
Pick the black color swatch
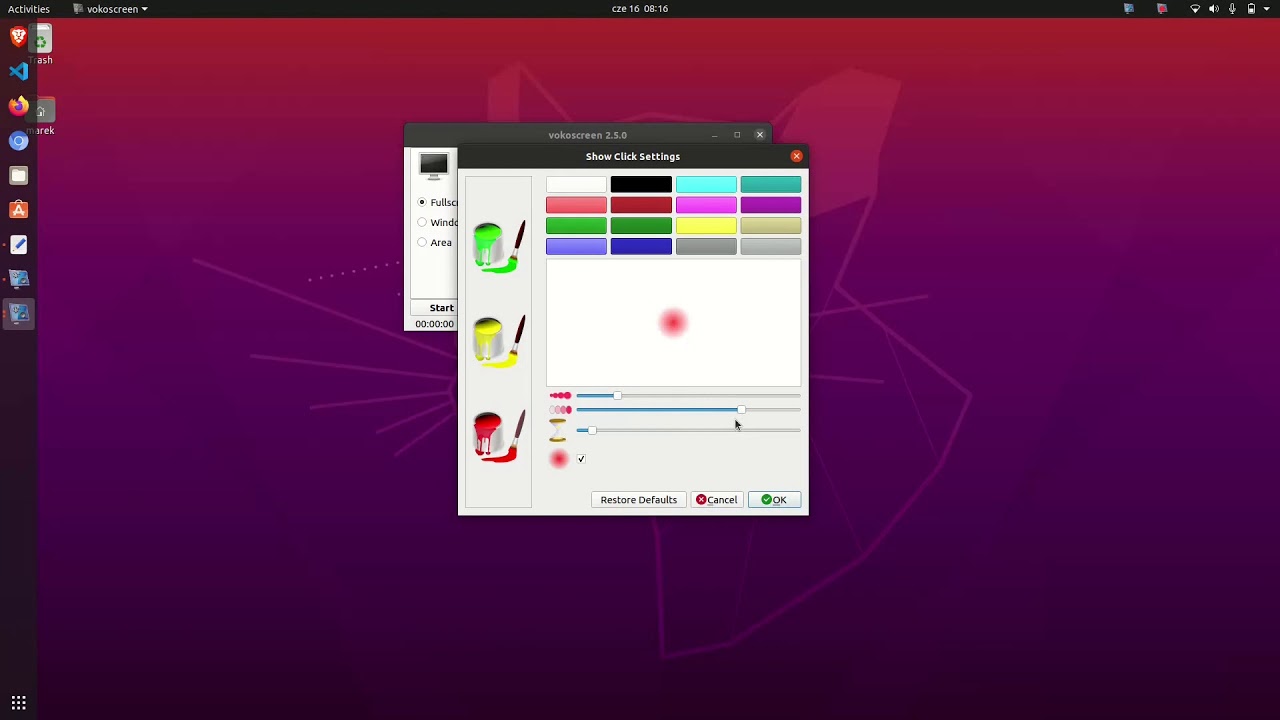[641, 184]
